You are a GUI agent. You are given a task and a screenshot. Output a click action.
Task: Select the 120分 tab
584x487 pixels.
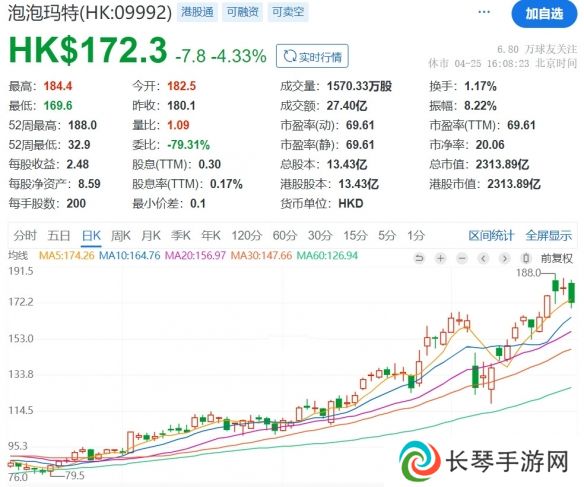click(247, 235)
